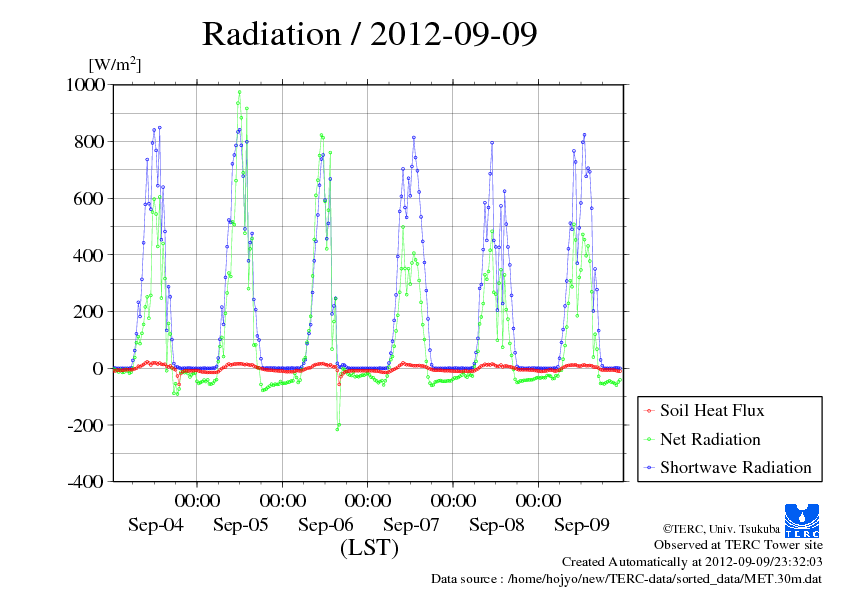Click the TERC logo icon
The height and width of the screenshot is (595, 842).
coord(802,521)
